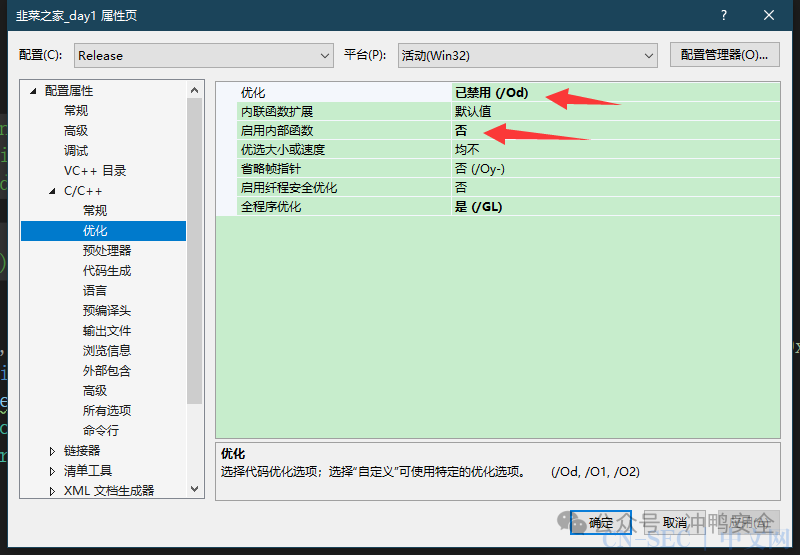Click the 启用内部函数 property name
This screenshot has height=555, width=800.
(344, 131)
